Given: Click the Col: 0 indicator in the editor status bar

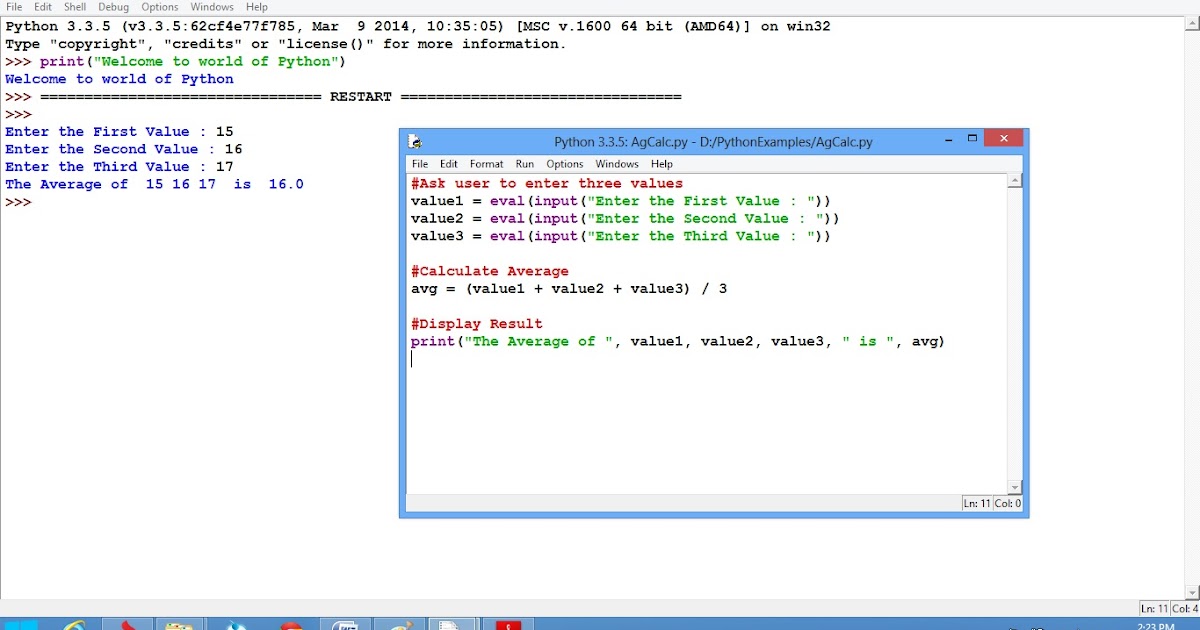Looking at the screenshot, I should coord(1006,503).
